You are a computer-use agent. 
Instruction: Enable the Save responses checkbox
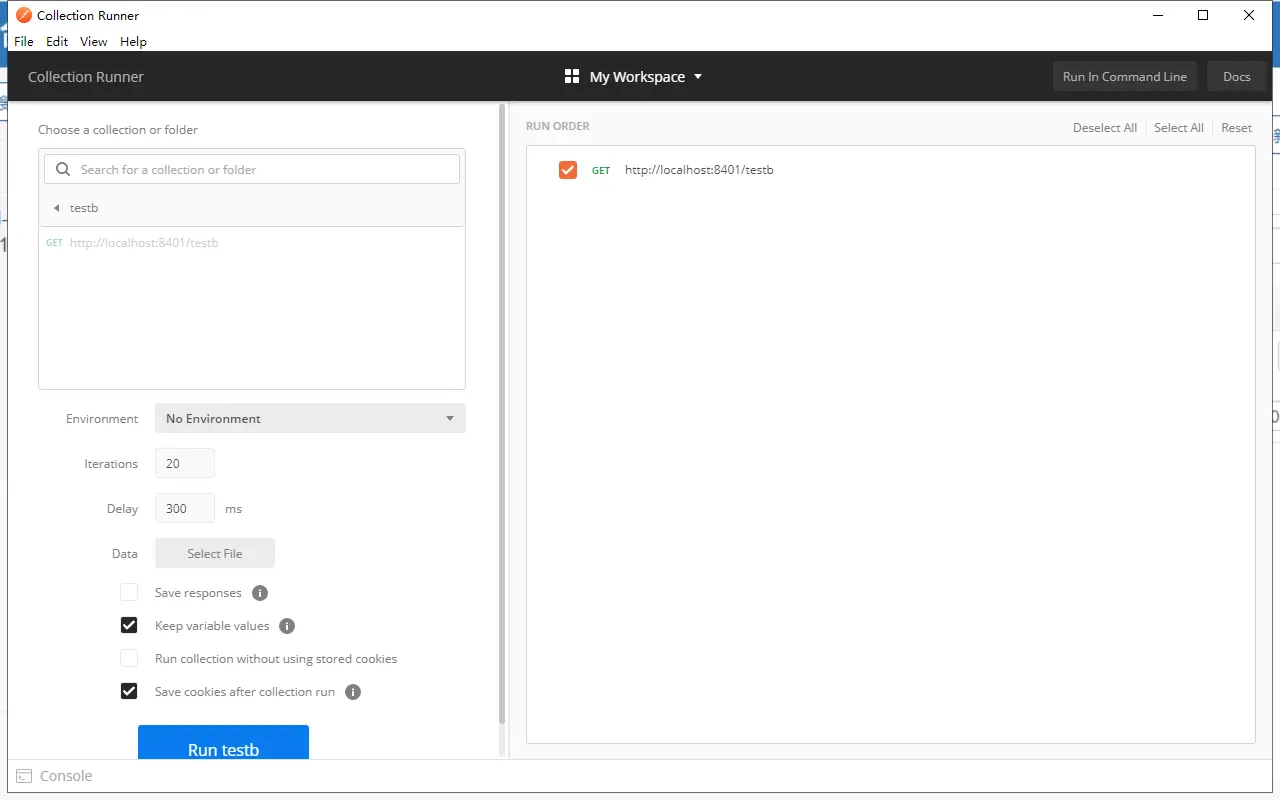[x=129, y=592]
